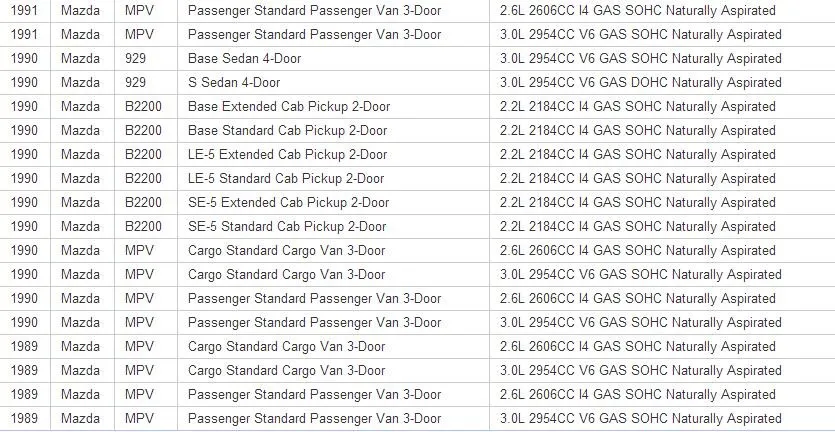Select 'LE-5 Standard Cab Pickup 2-Door' cell

click(333, 178)
